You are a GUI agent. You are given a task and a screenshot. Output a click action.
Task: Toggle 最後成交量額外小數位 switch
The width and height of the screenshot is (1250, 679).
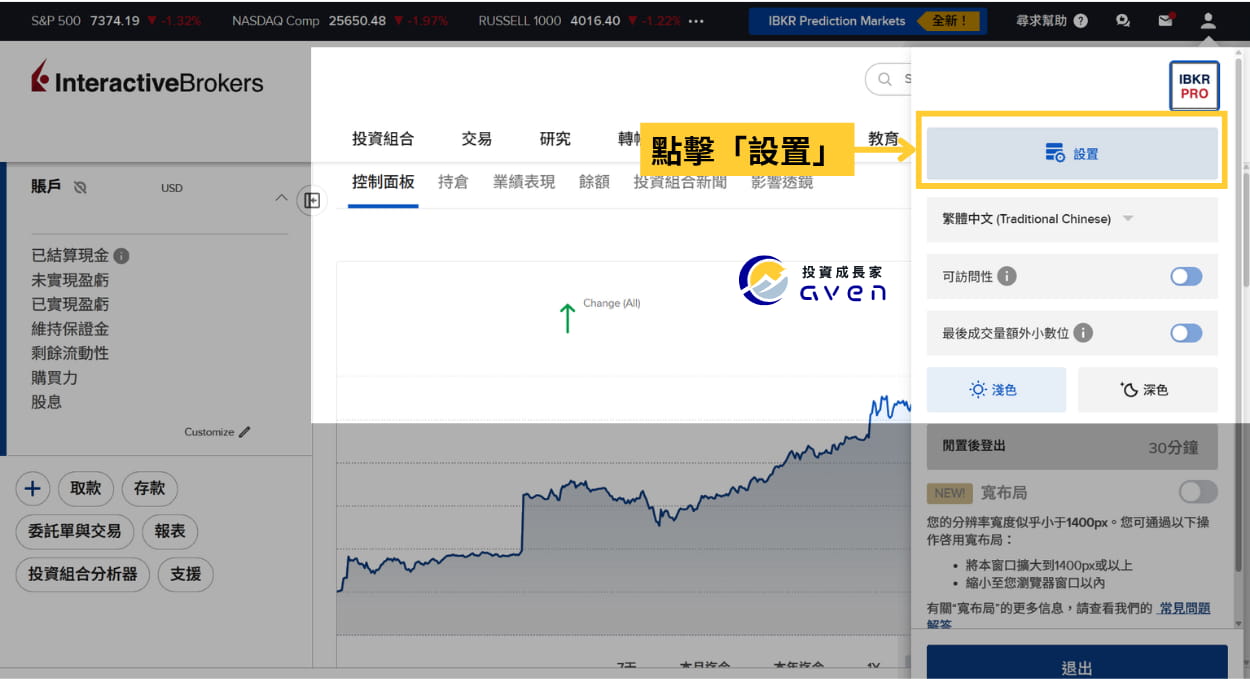click(1186, 333)
